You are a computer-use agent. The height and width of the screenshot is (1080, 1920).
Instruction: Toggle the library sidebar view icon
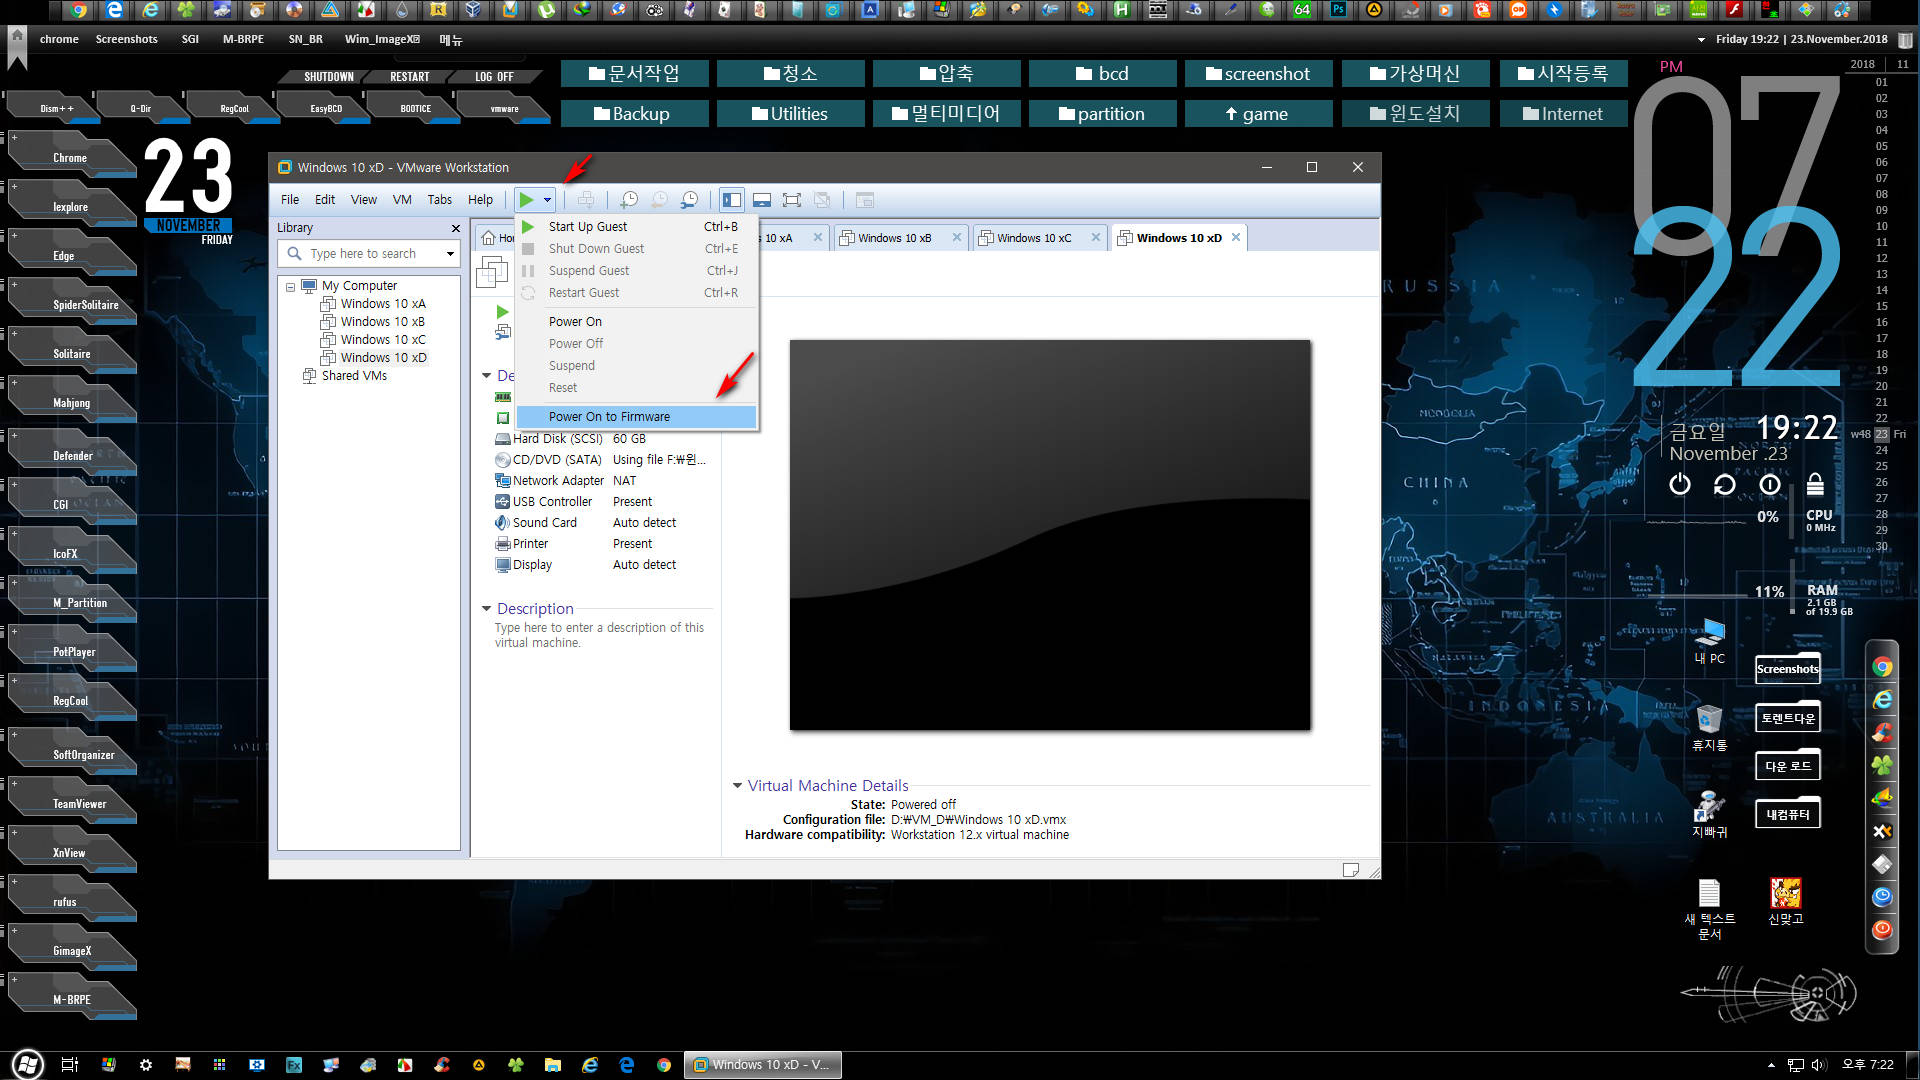coord(732,200)
